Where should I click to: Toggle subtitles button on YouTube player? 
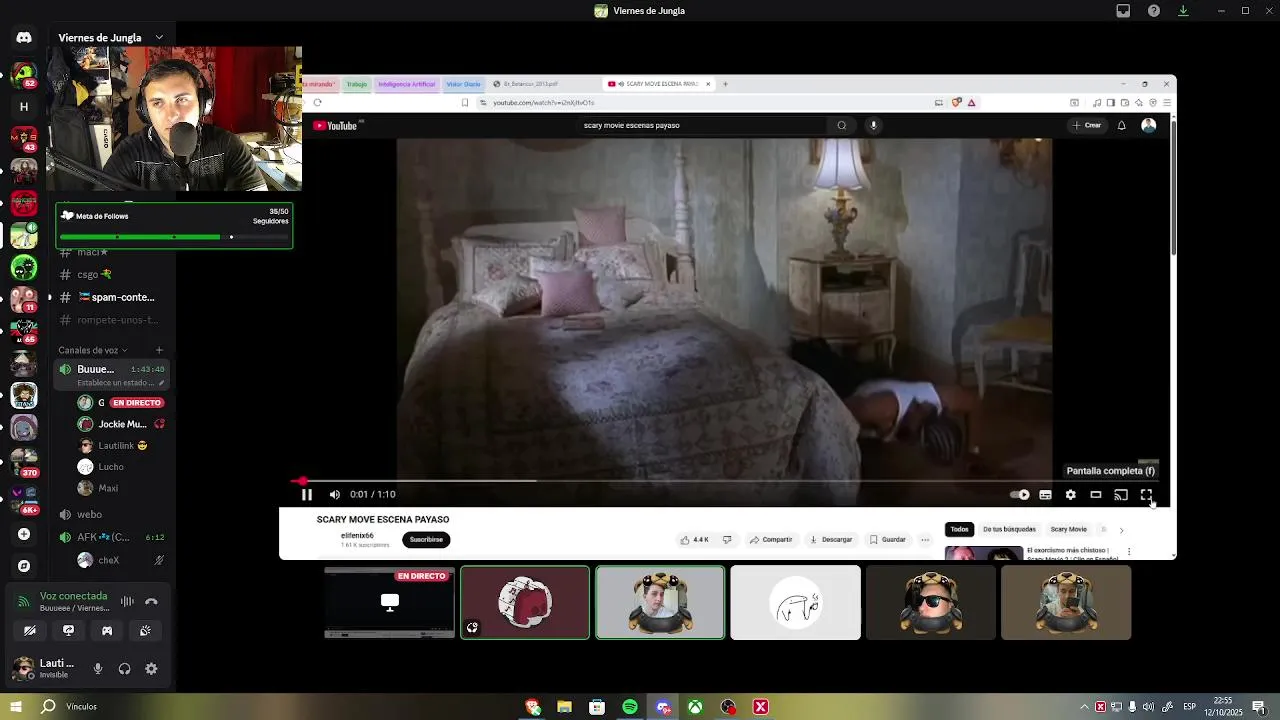click(1045, 494)
